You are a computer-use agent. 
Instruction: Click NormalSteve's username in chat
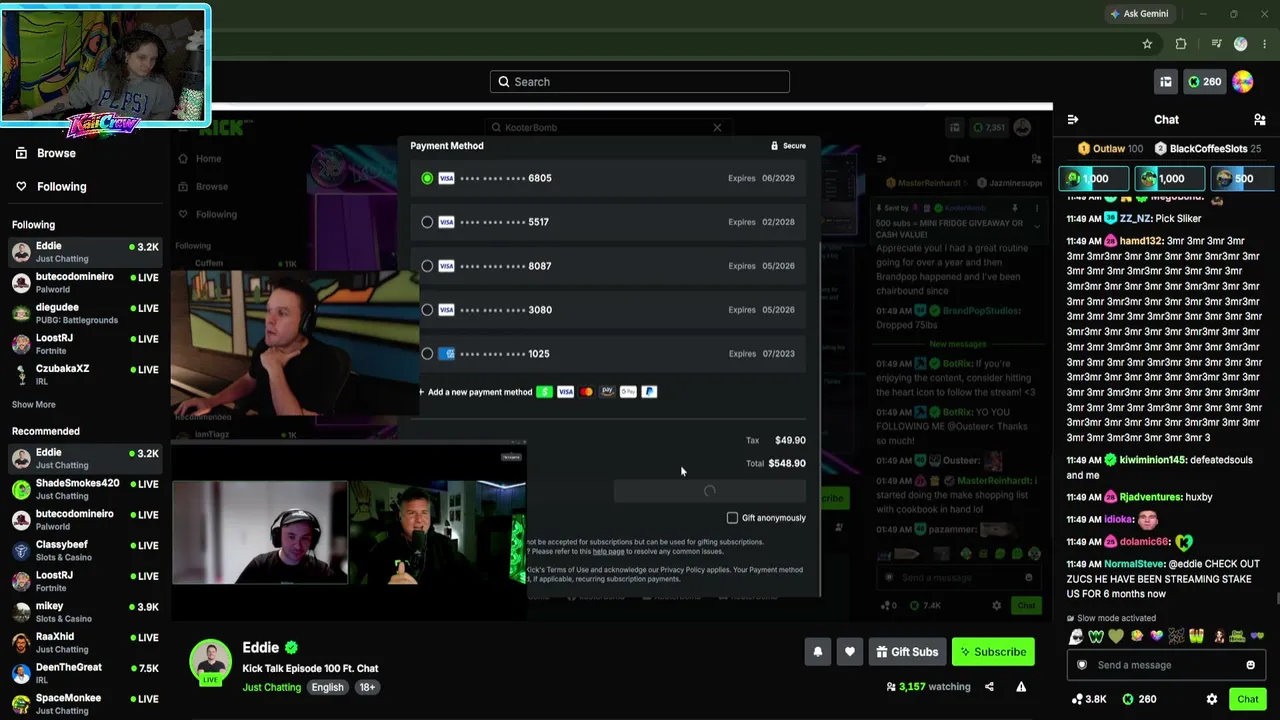1134,564
